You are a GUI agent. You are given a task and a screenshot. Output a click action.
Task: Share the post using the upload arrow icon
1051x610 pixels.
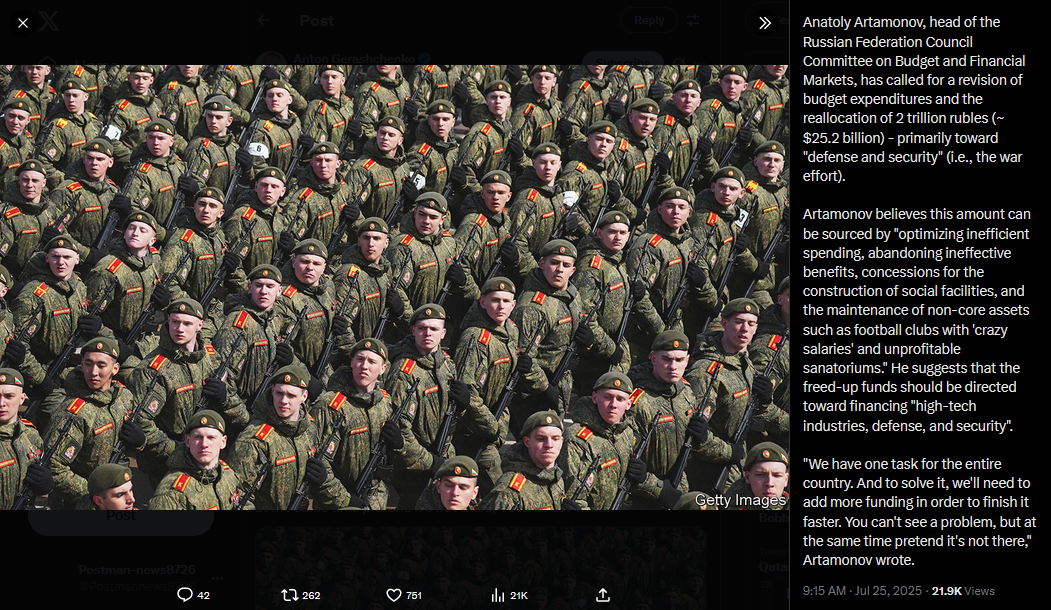(603, 595)
